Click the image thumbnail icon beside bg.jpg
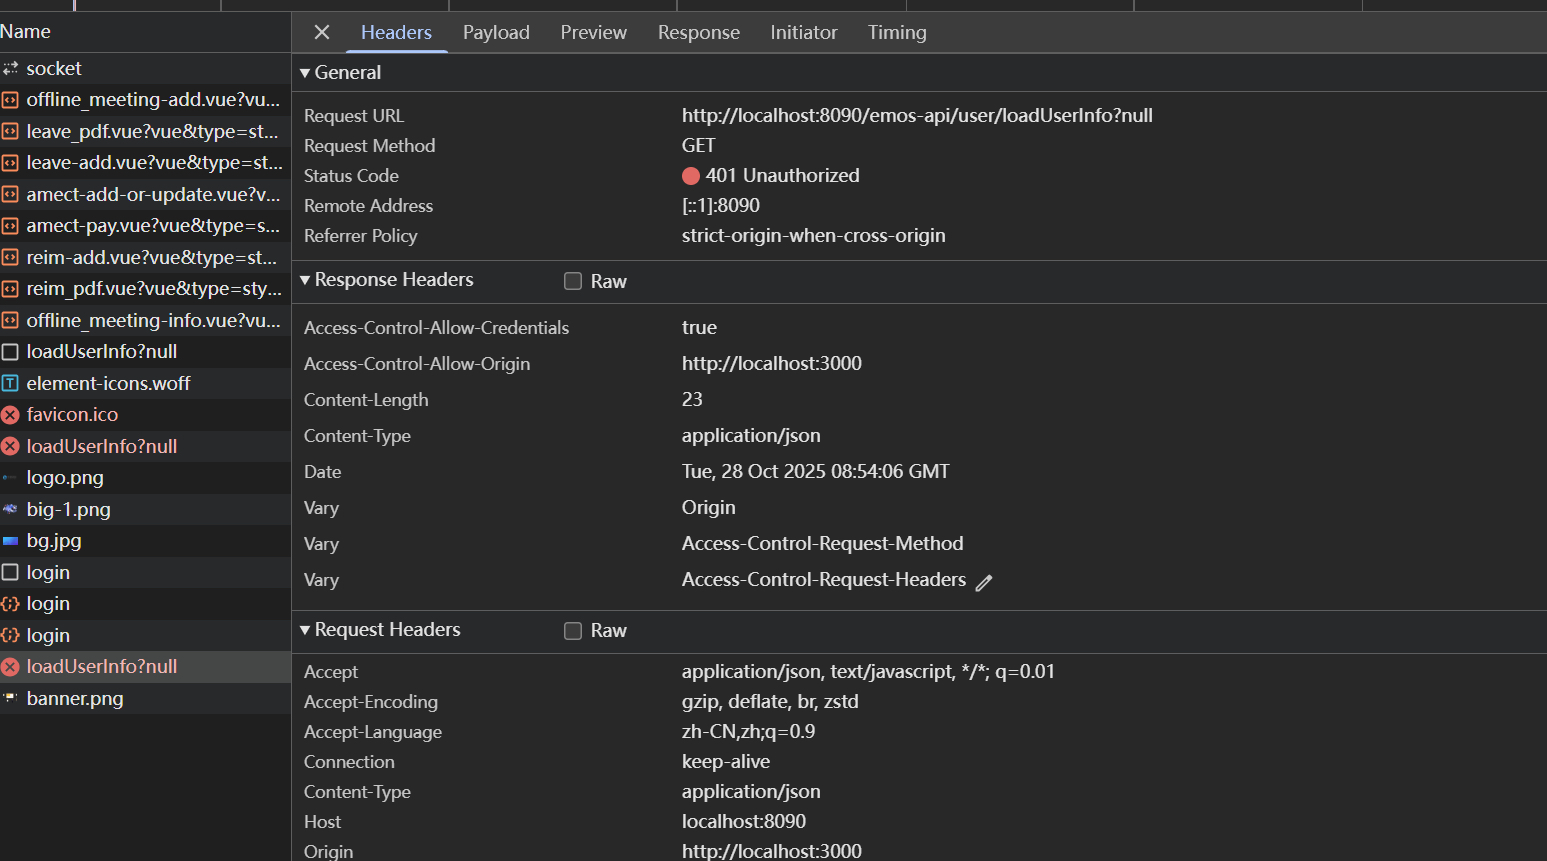The height and width of the screenshot is (861, 1547). (x=10, y=541)
